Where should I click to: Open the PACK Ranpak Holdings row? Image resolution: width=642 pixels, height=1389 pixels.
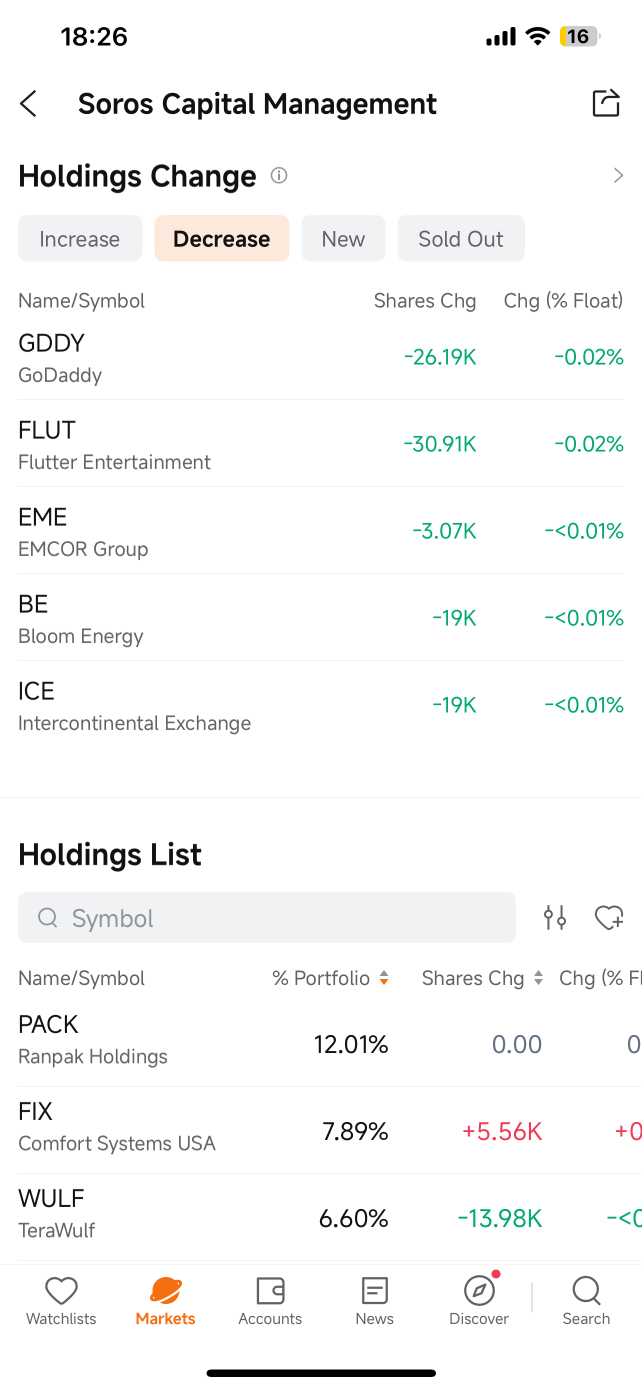click(x=321, y=1043)
